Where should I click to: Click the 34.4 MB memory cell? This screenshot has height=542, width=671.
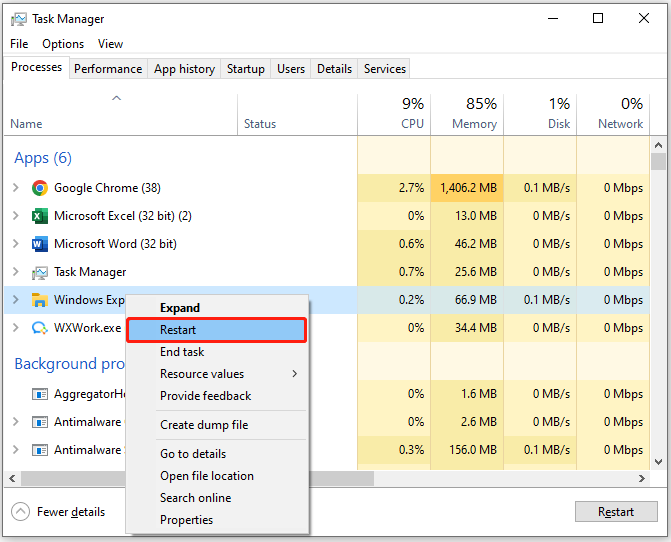tap(467, 328)
